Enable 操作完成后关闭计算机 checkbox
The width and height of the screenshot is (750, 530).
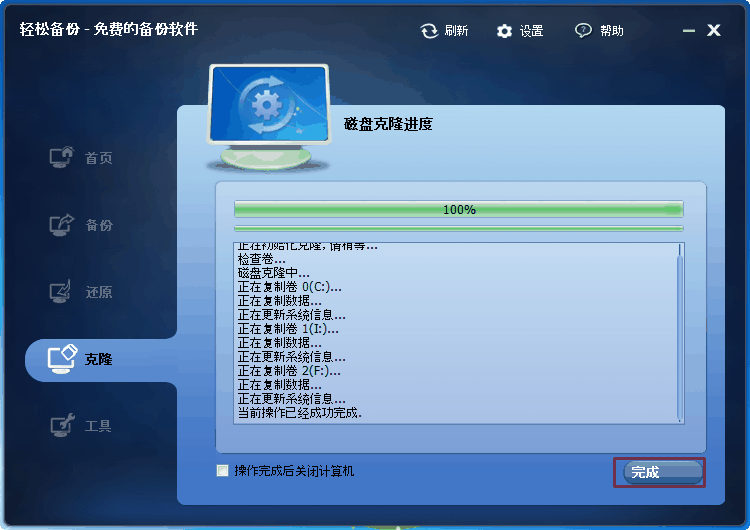222,471
